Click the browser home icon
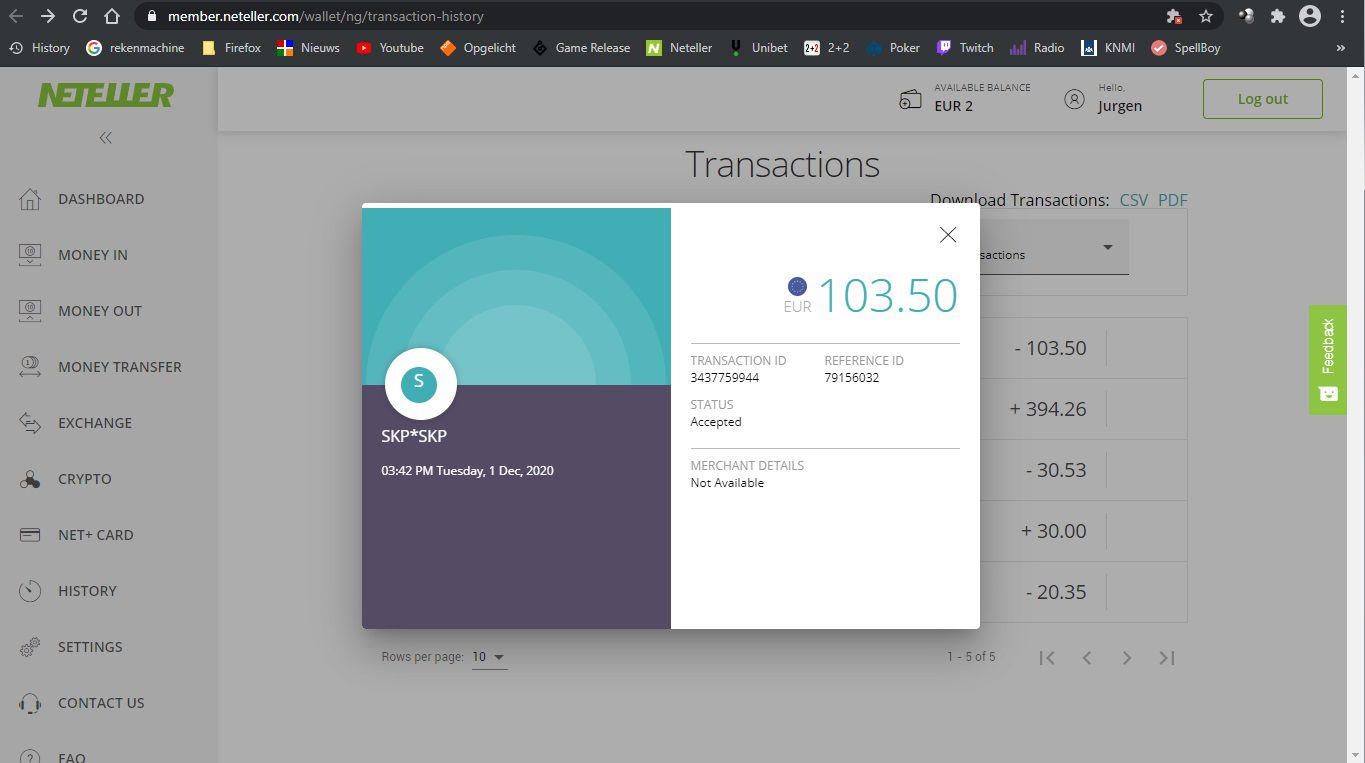1365x763 pixels. 112,16
